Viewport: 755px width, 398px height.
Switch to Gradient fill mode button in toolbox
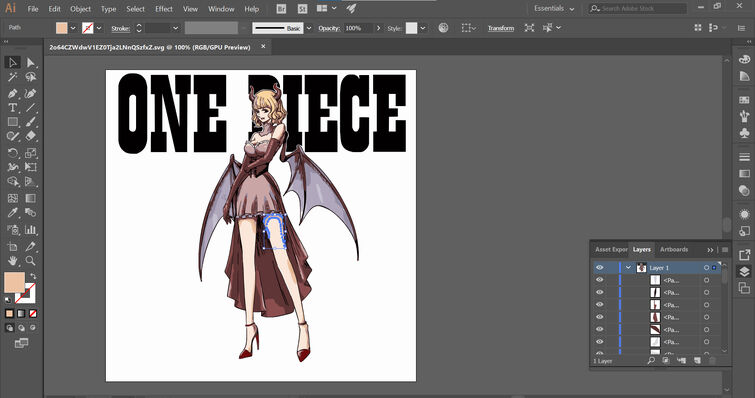click(x=21, y=314)
